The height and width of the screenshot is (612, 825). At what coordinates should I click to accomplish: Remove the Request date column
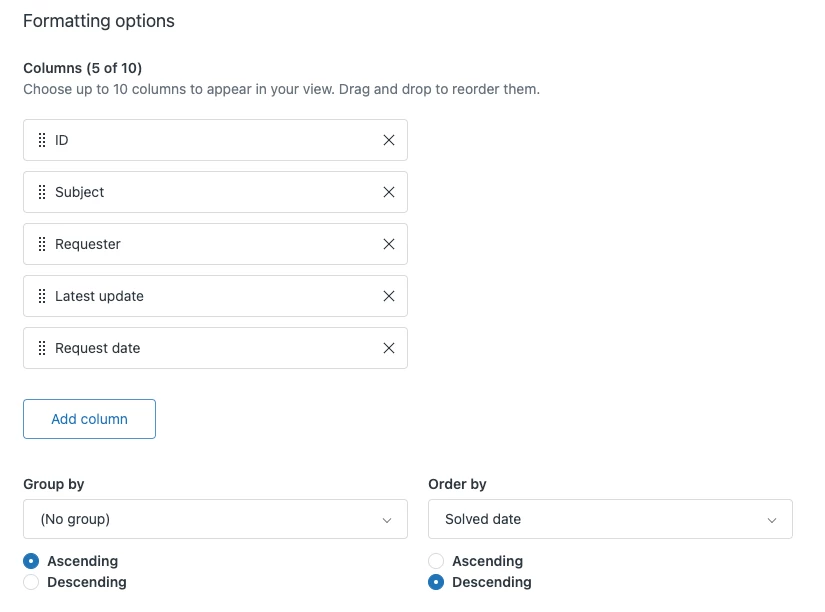(x=389, y=348)
